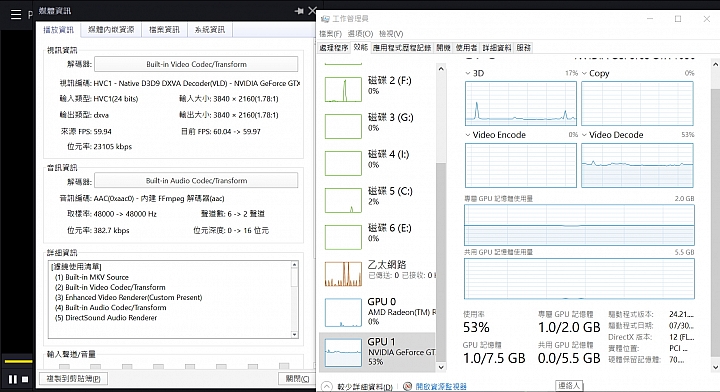Stop playback with the stop button
This screenshot has height=392, width=720.
[25, 379]
